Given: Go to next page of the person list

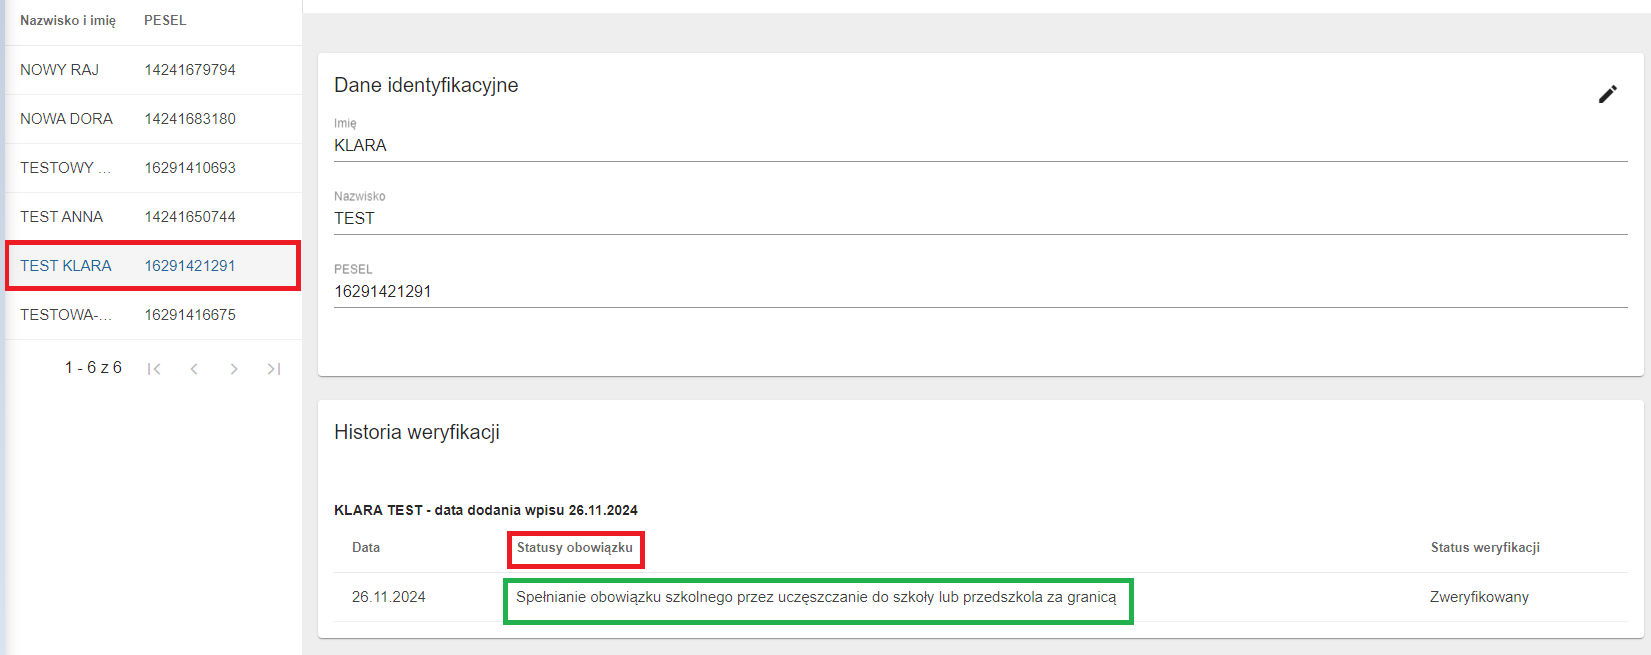Looking at the screenshot, I should point(234,369).
